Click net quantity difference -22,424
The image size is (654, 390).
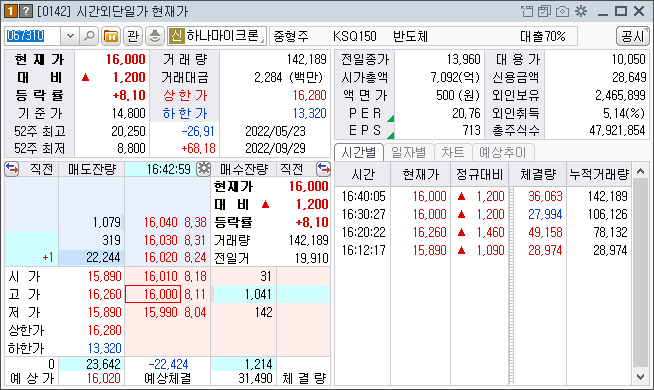(169, 364)
